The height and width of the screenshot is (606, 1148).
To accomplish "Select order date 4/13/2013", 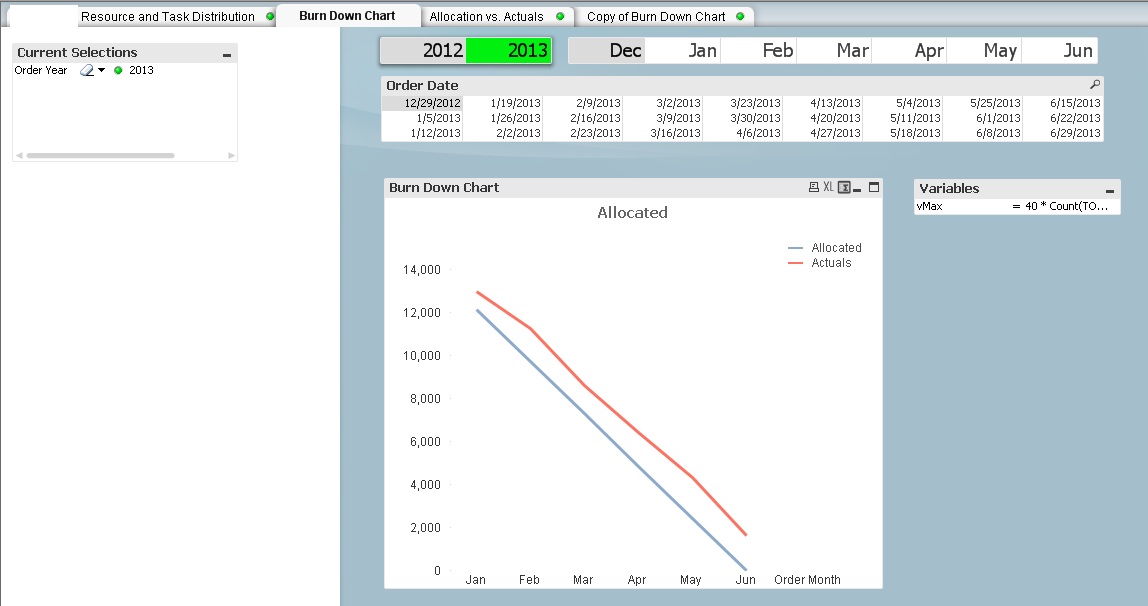I will (x=822, y=103).
